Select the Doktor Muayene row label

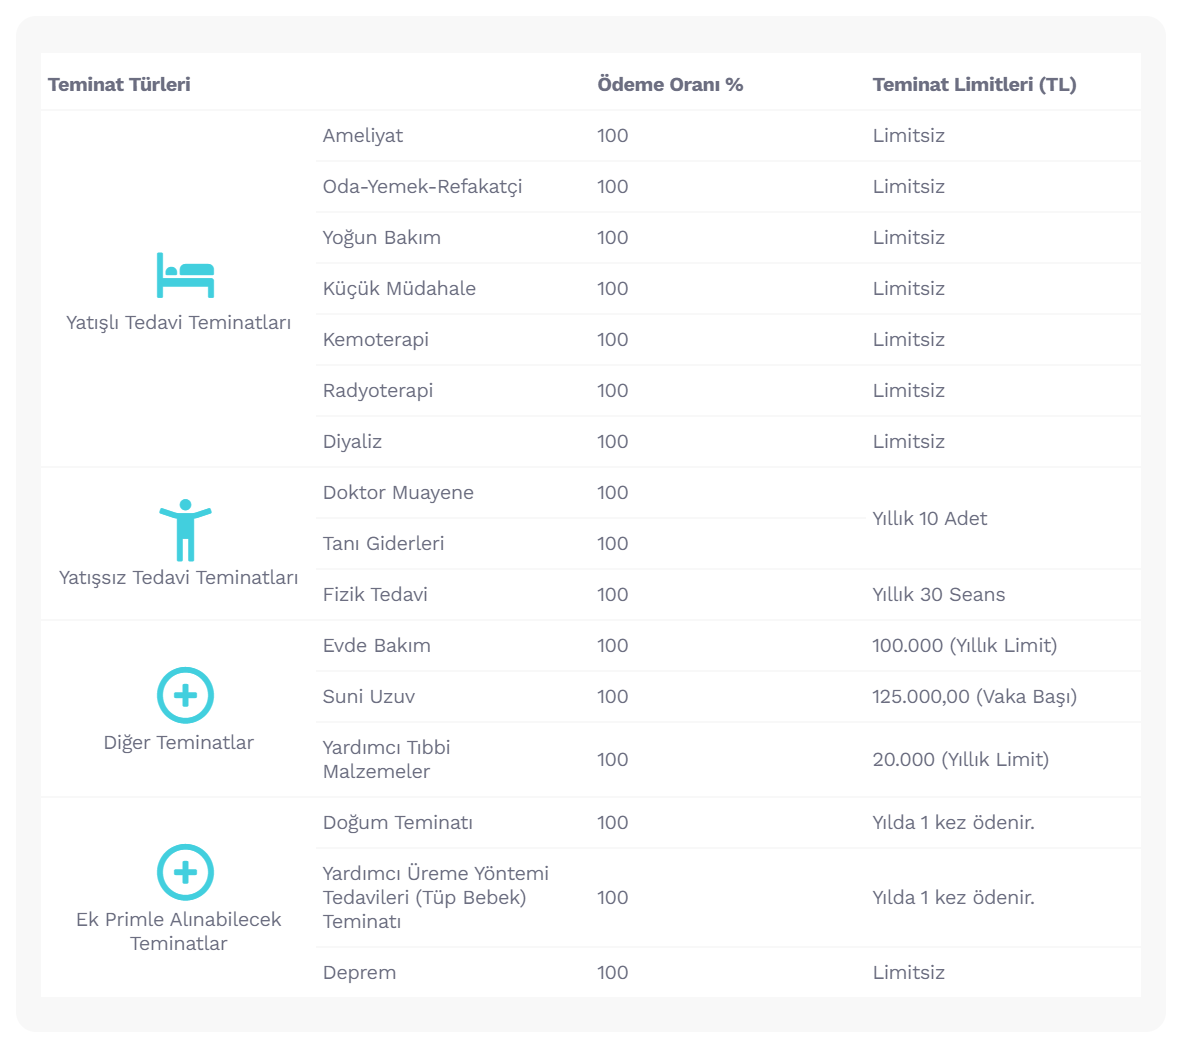click(398, 493)
